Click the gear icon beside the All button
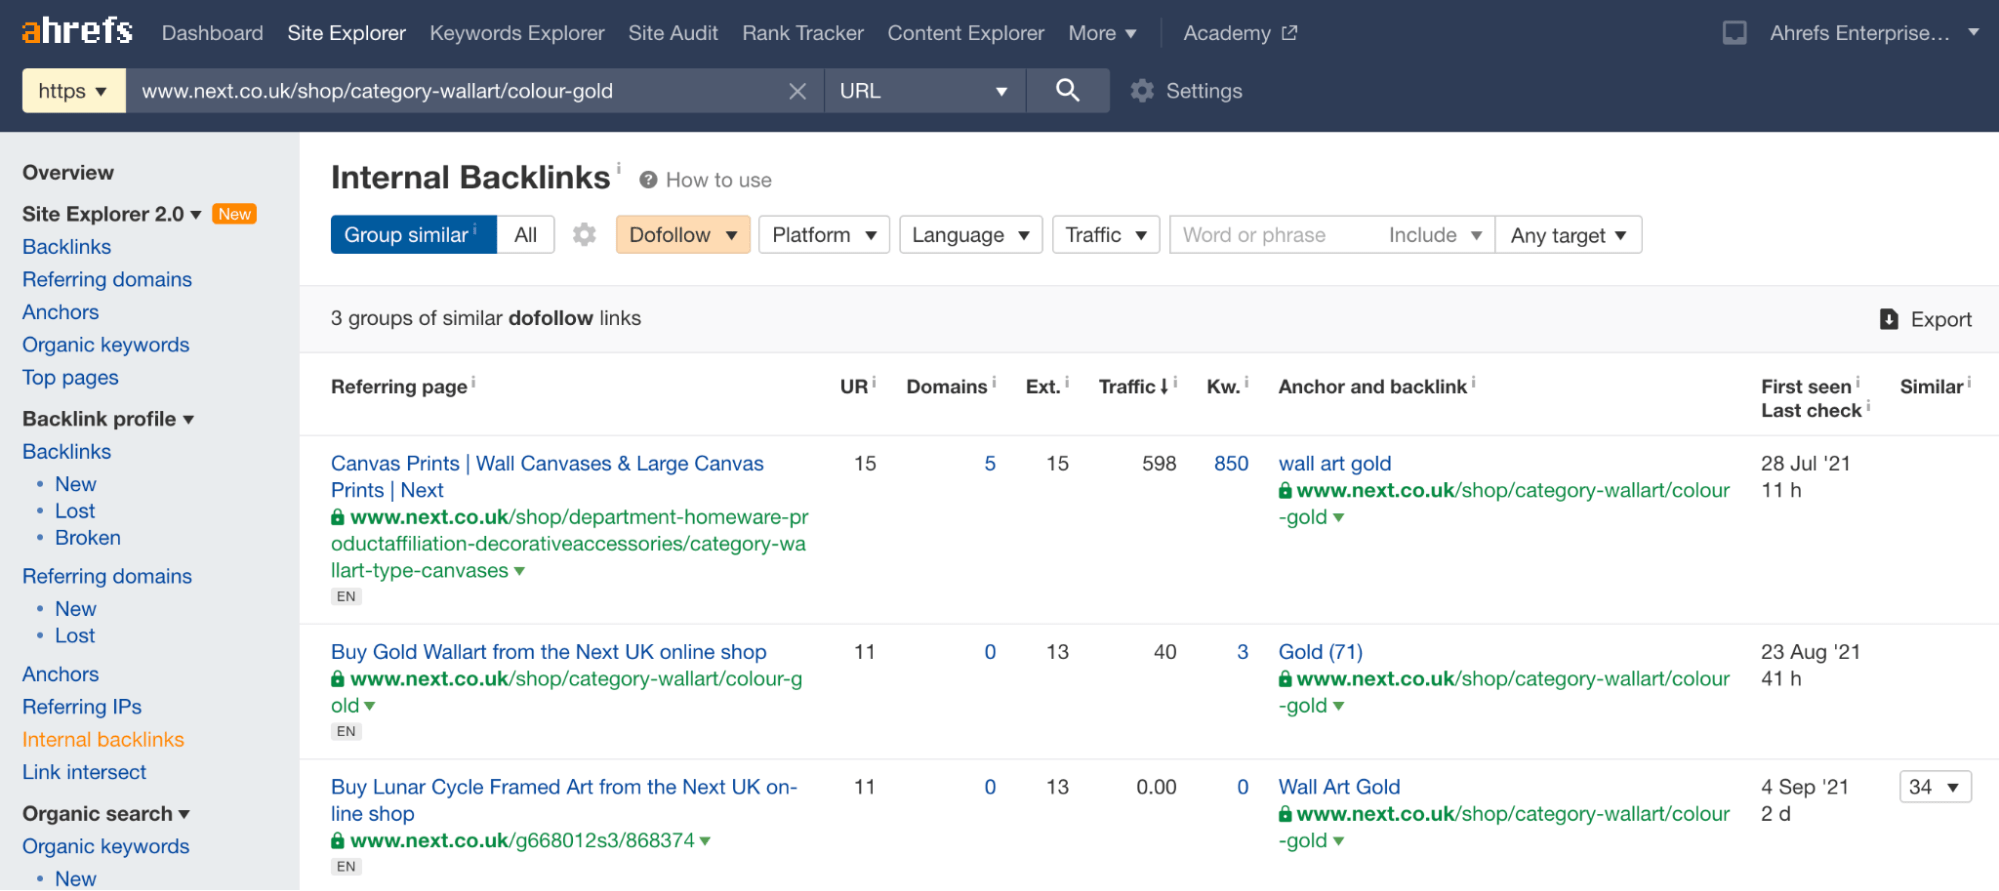The height and width of the screenshot is (891, 1999). coord(584,235)
